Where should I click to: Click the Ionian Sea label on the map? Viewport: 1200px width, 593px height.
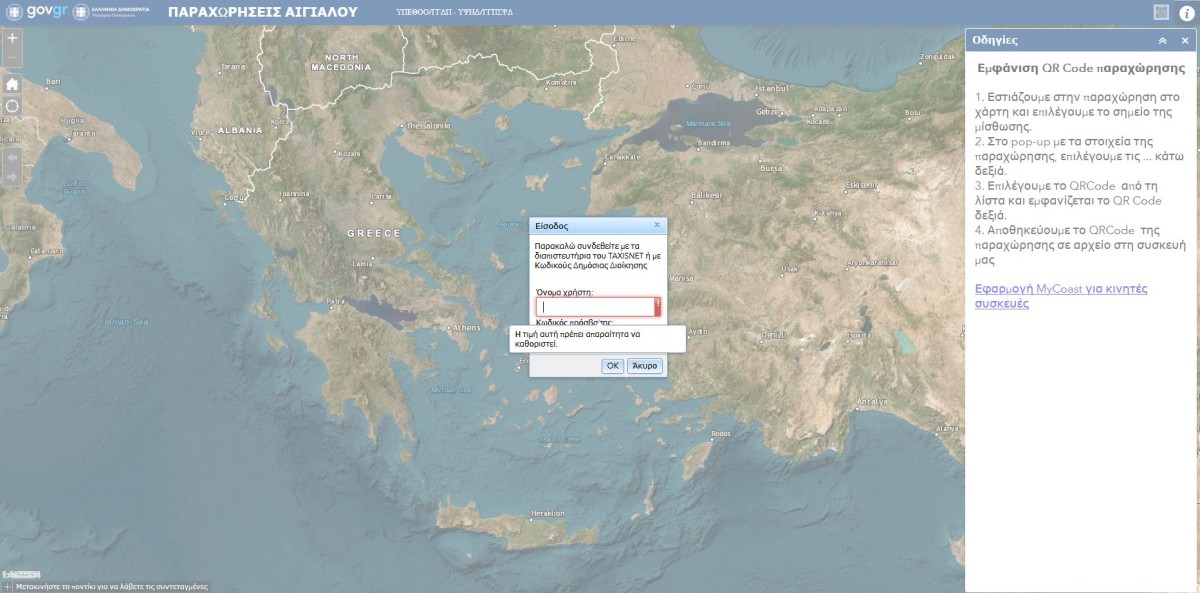[x=126, y=322]
